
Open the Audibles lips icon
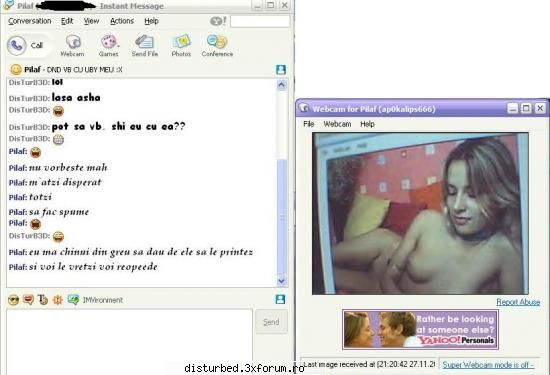click(28, 300)
